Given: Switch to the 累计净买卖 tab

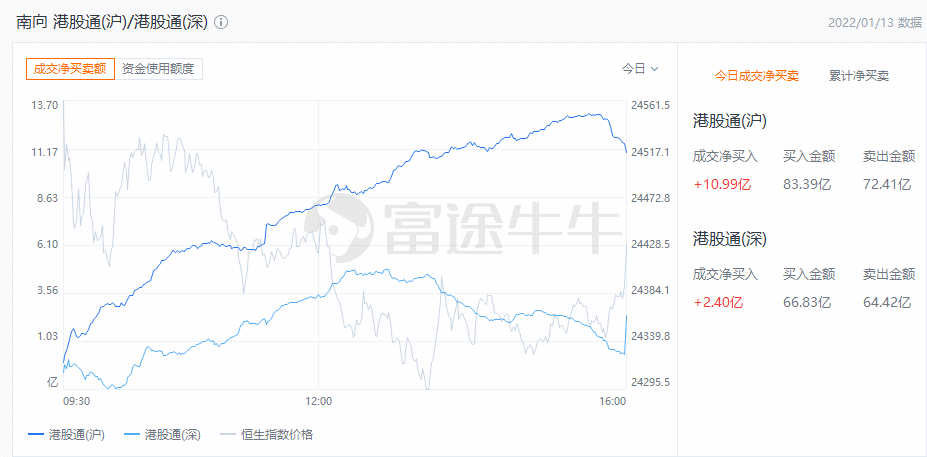Looking at the screenshot, I should (859, 75).
